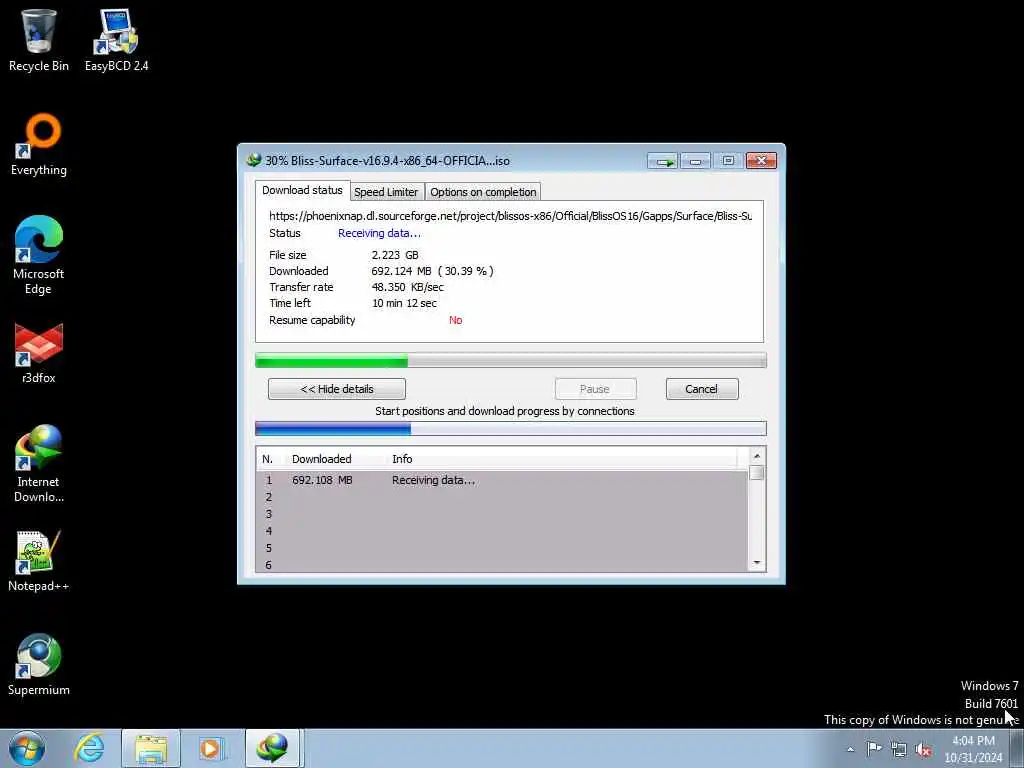Click the download URL text
The width and height of the screenshot is (1024, 768).
click(511, 216)
